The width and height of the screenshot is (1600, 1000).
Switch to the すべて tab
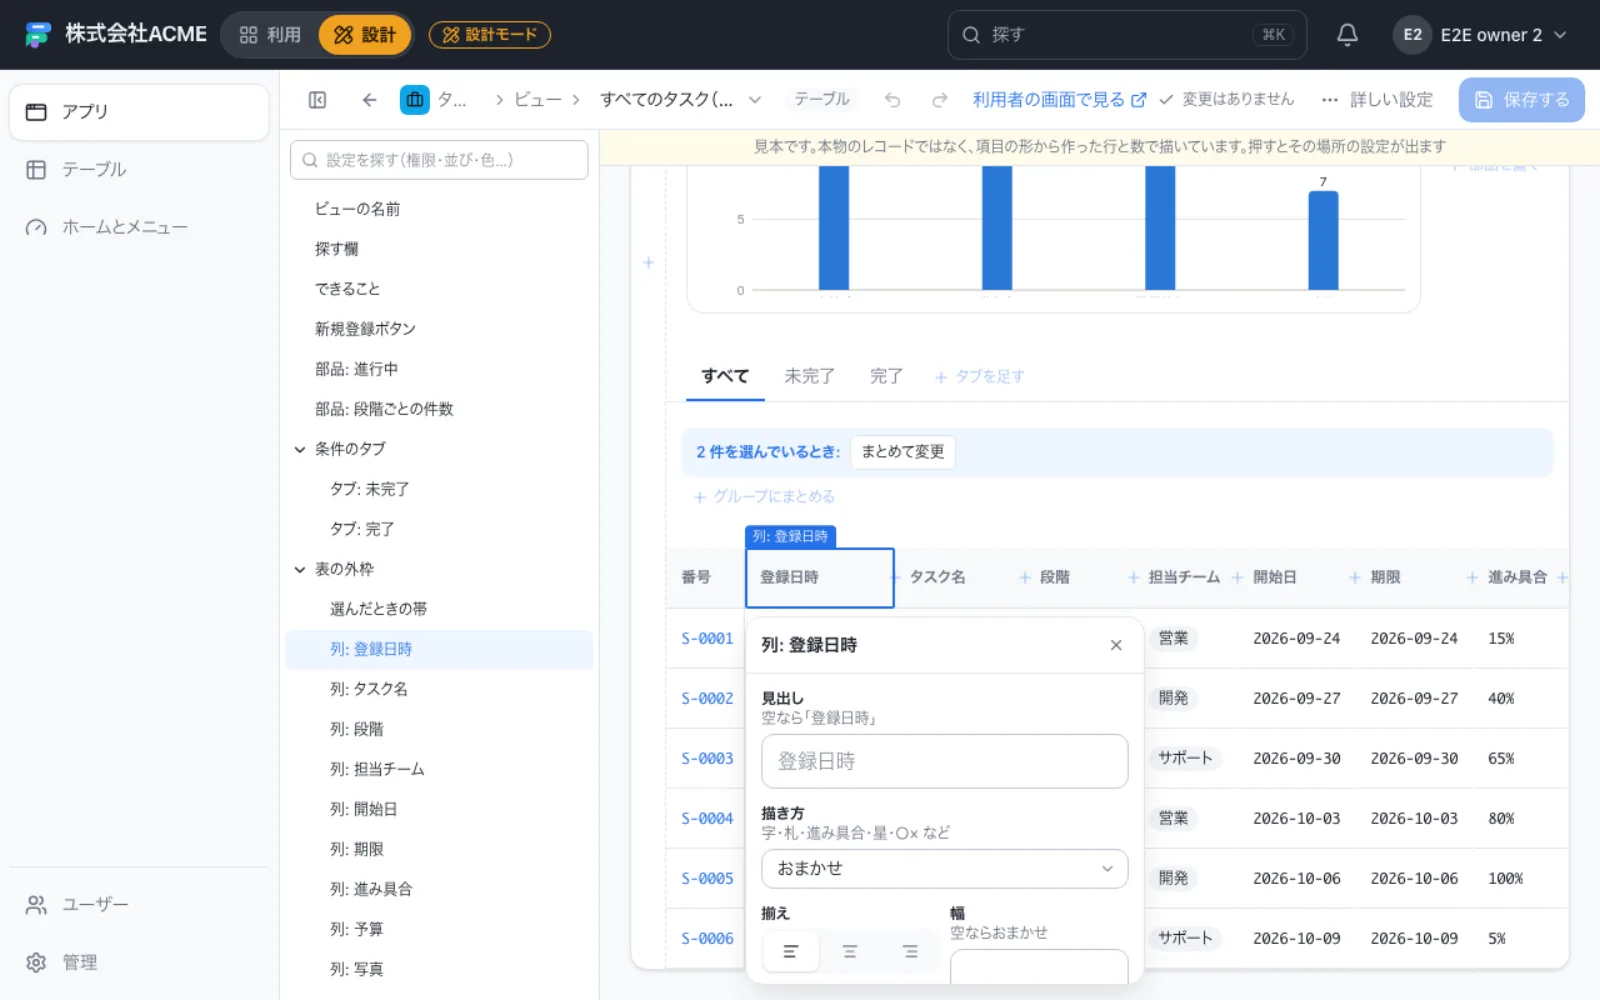(725, 376)
